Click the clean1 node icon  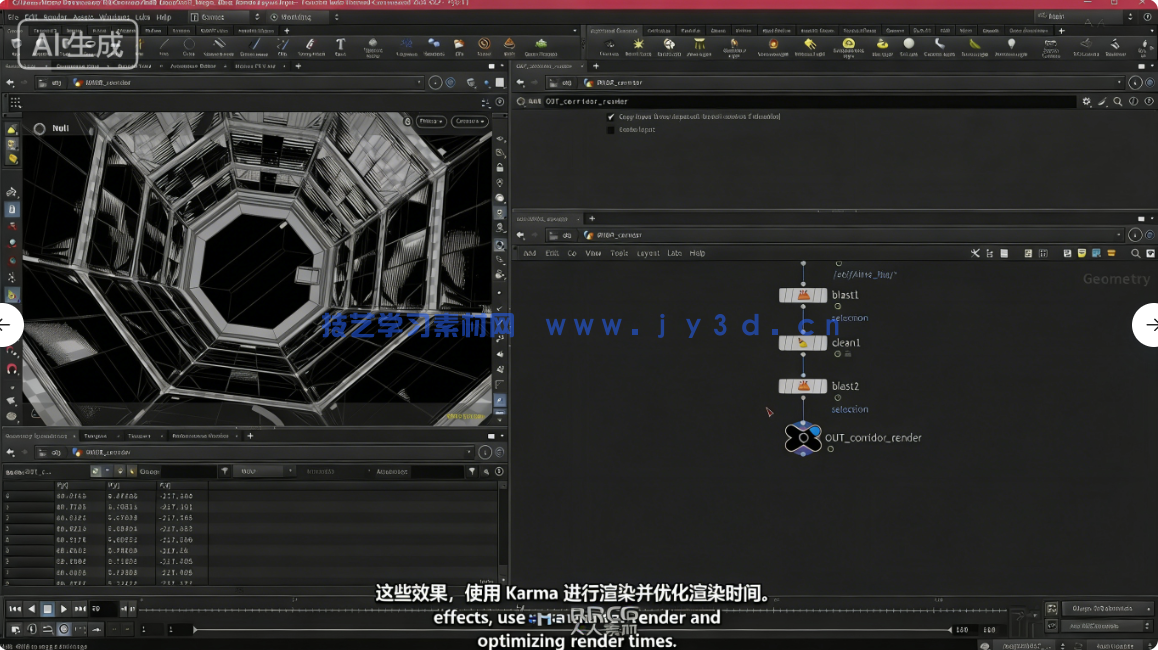pyautogui.click(x=802, y=343)
